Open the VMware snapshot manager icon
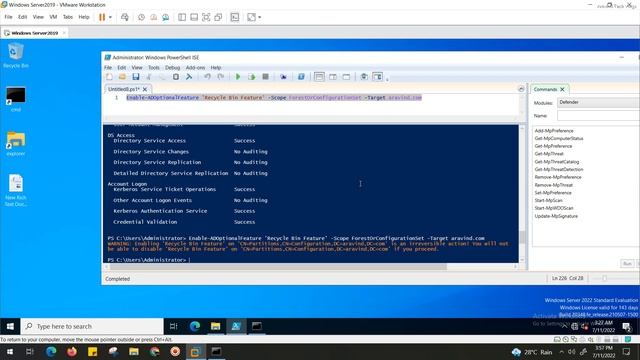Screen dimensions: 640x360 [166, 17]
